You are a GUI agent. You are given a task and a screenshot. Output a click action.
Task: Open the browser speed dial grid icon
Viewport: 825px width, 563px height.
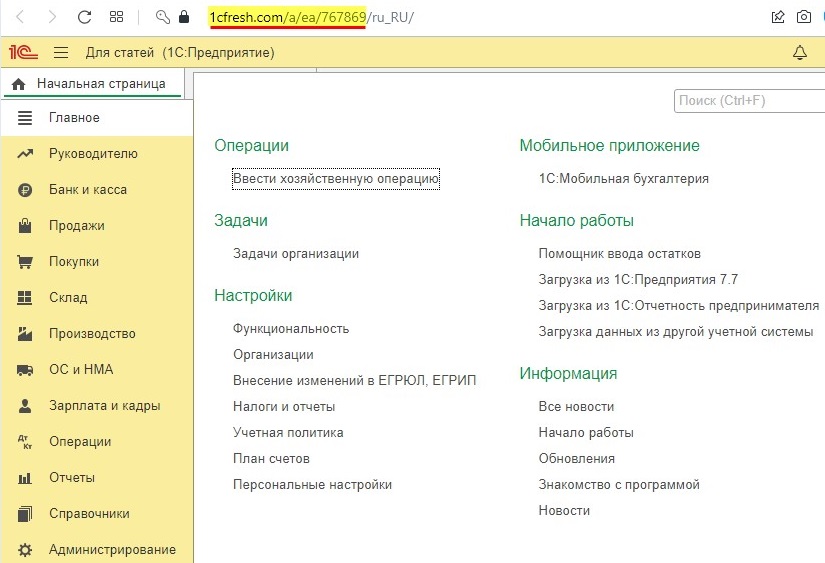[x=116, y=17]
